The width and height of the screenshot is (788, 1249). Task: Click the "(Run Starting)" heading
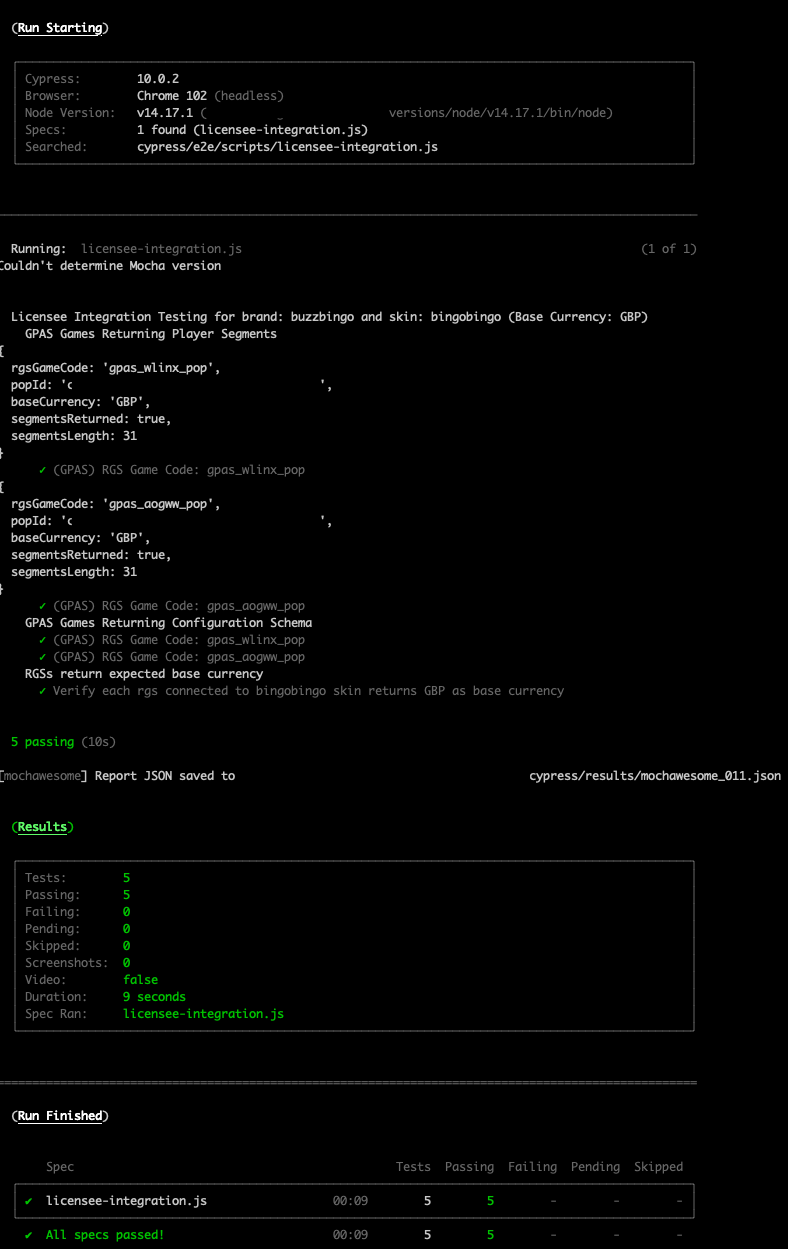tap(60, 28)
